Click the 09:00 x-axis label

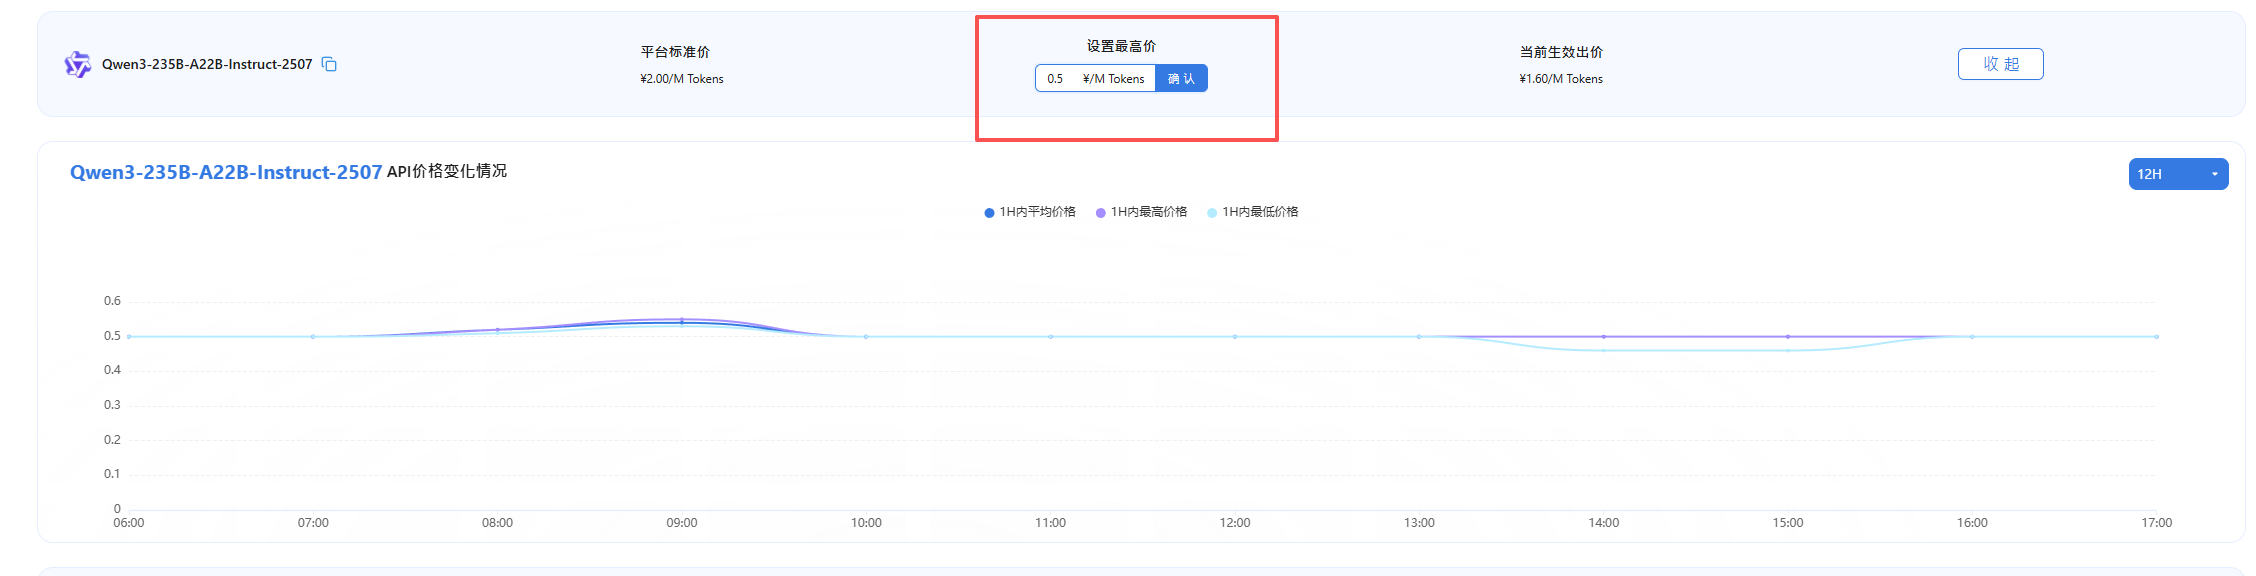[682, 523]
